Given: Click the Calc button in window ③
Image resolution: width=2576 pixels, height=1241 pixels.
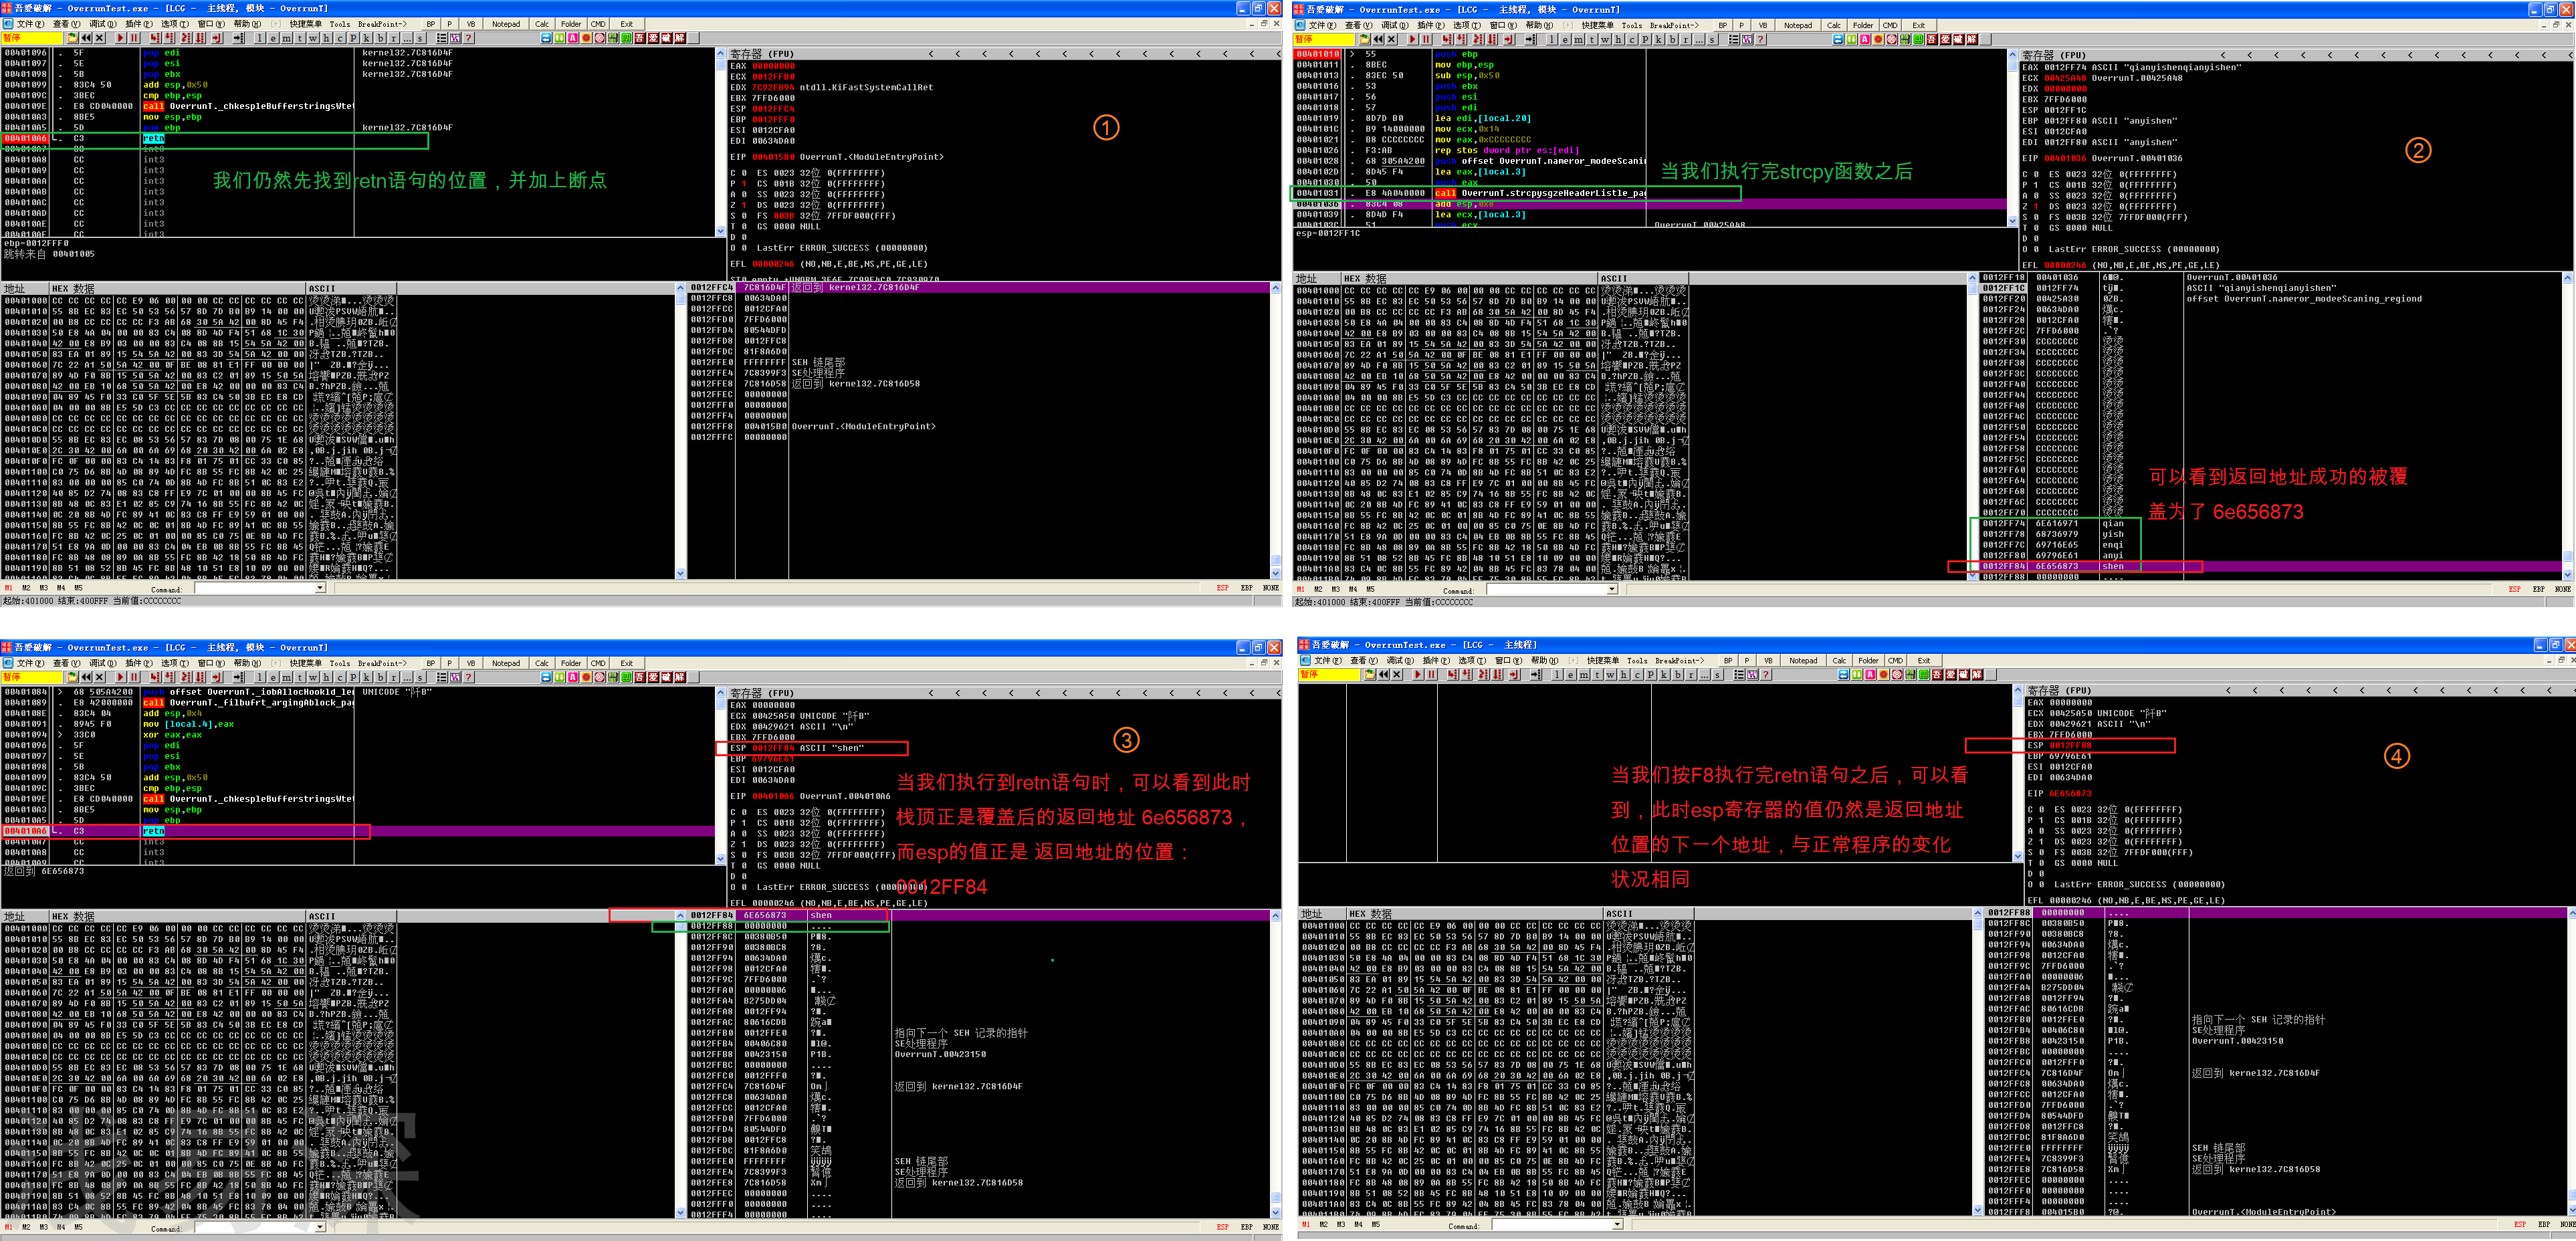Looking at the screenshot, I should (542, 663).
